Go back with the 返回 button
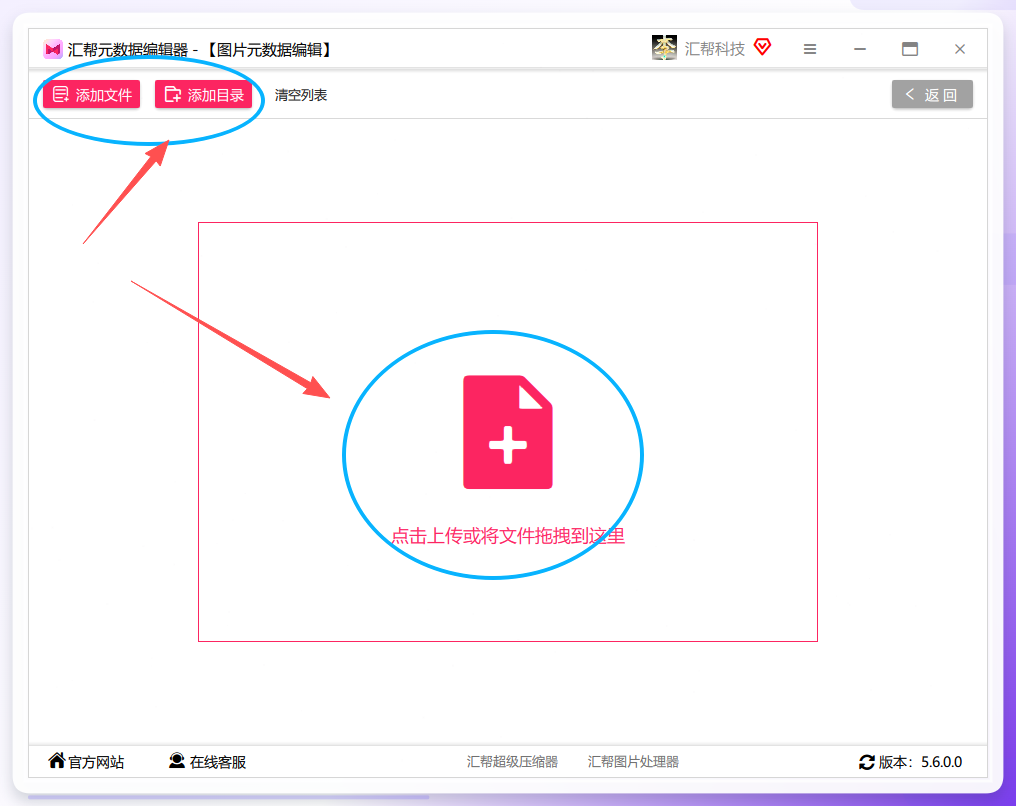The image size is (1016, 806). (x=932, y=95)
